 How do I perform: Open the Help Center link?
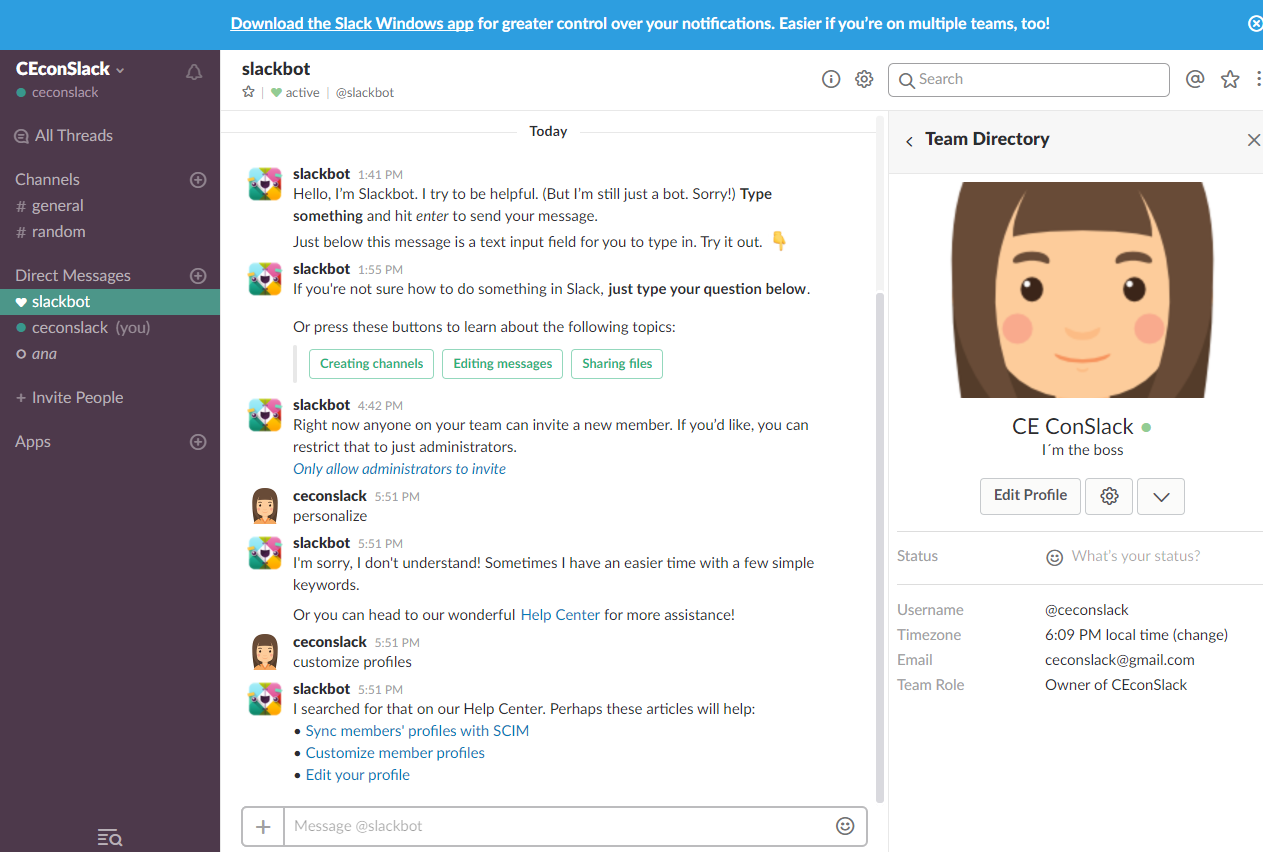coord(560,615)
